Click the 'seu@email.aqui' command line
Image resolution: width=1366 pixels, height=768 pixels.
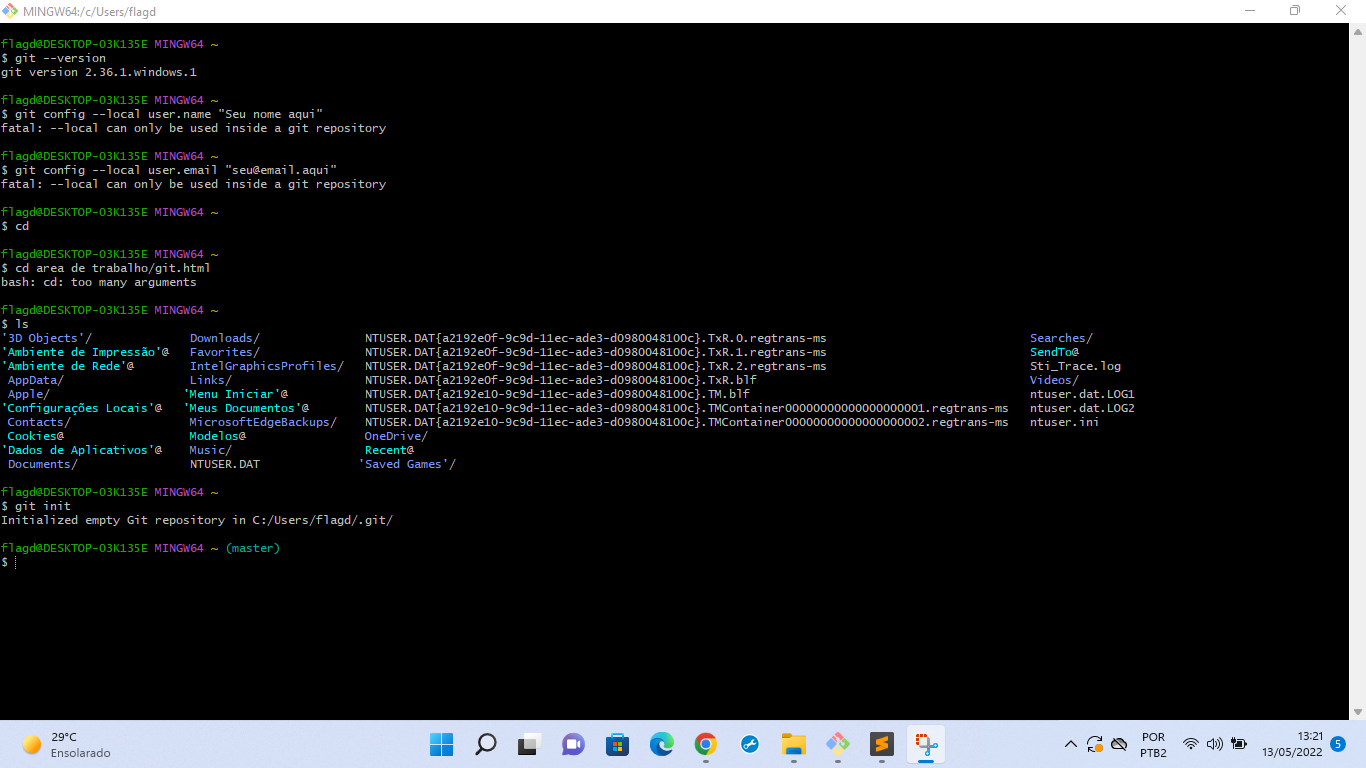(x=169, y=170)
